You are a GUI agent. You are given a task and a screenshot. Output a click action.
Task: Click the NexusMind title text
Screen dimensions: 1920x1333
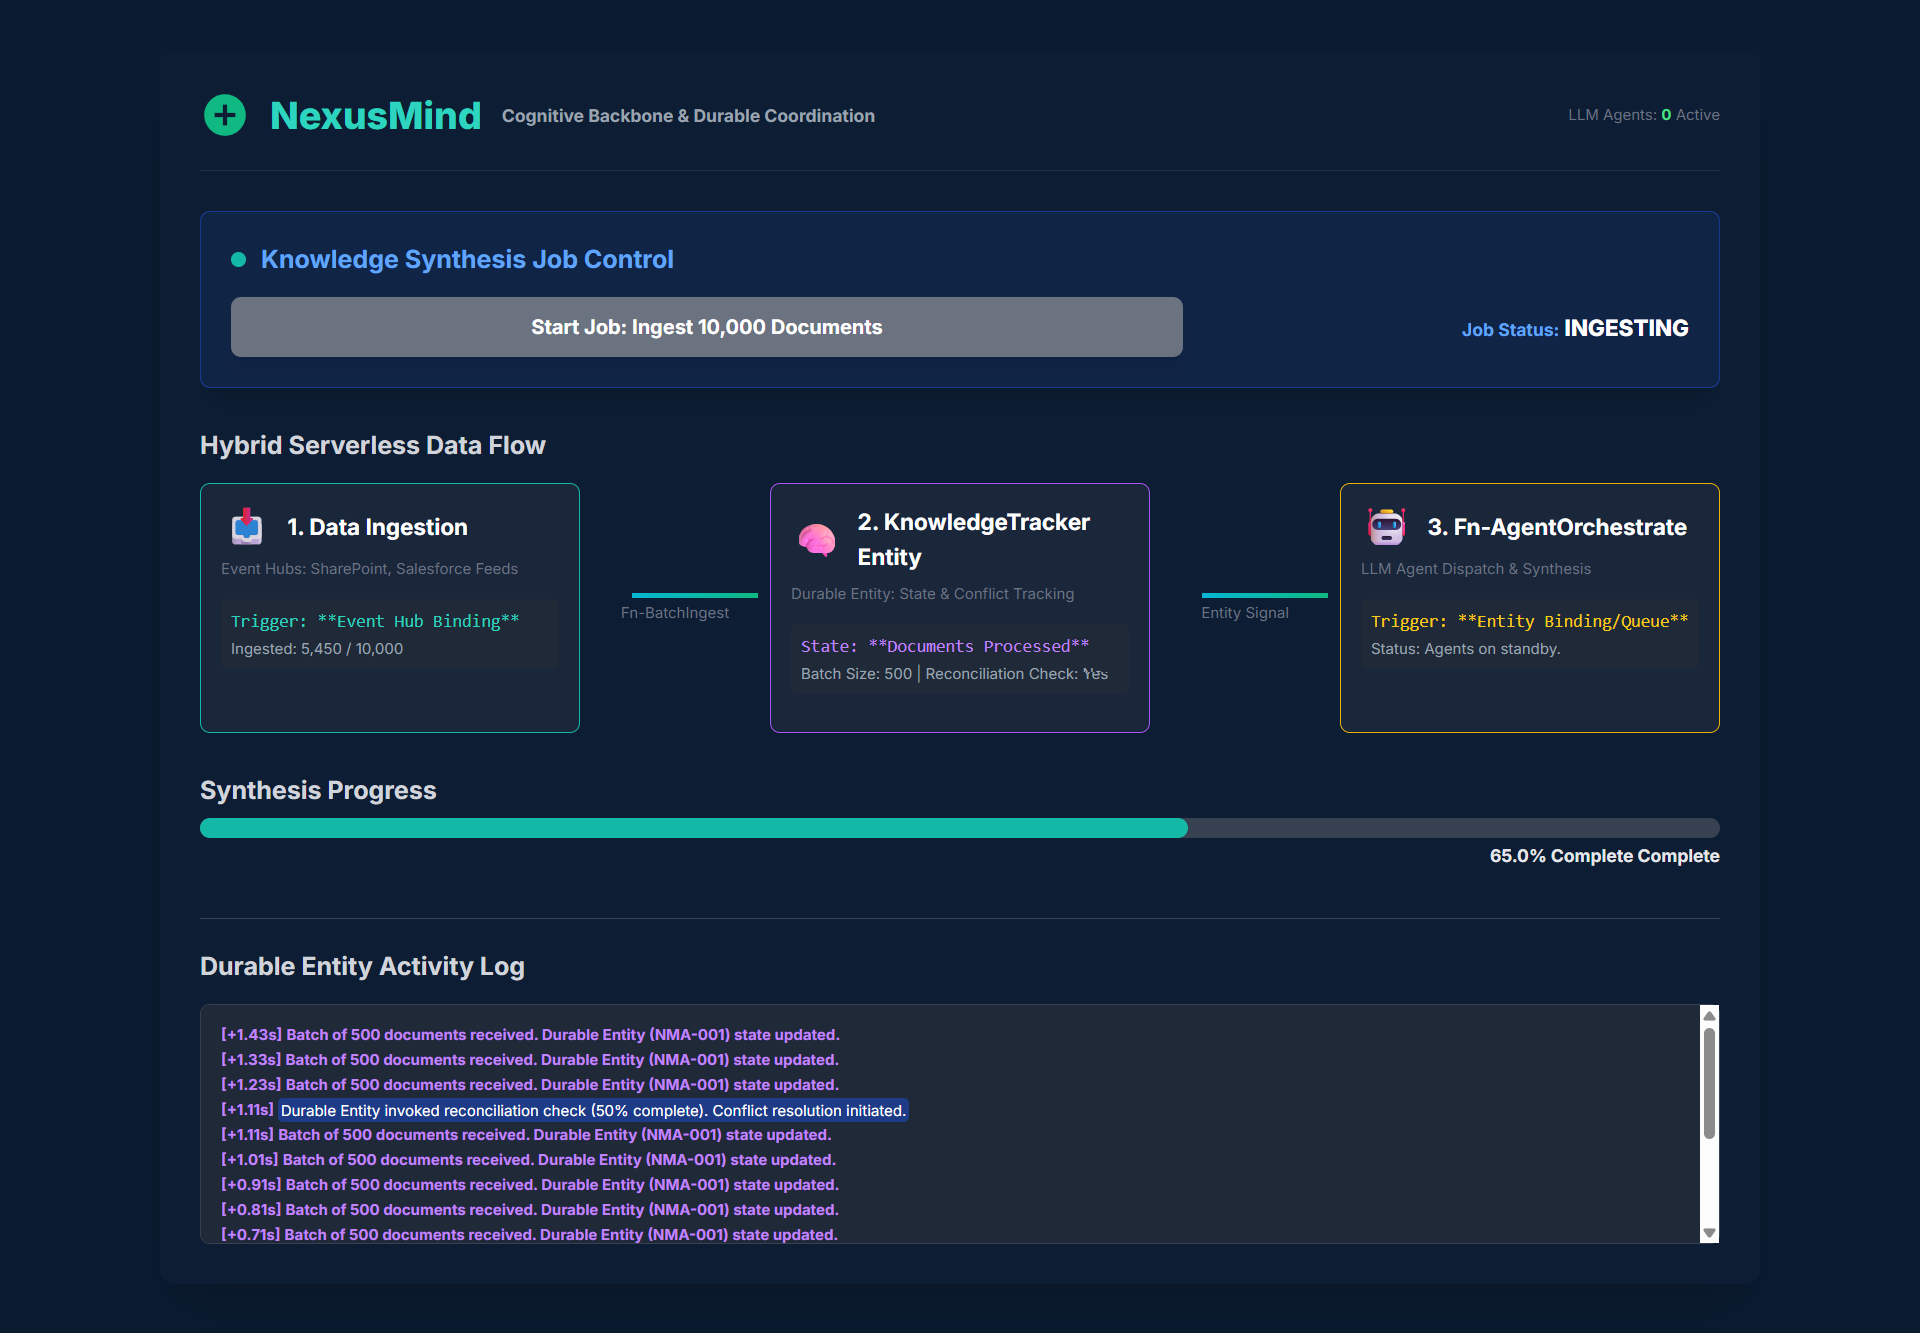(375, 116)
